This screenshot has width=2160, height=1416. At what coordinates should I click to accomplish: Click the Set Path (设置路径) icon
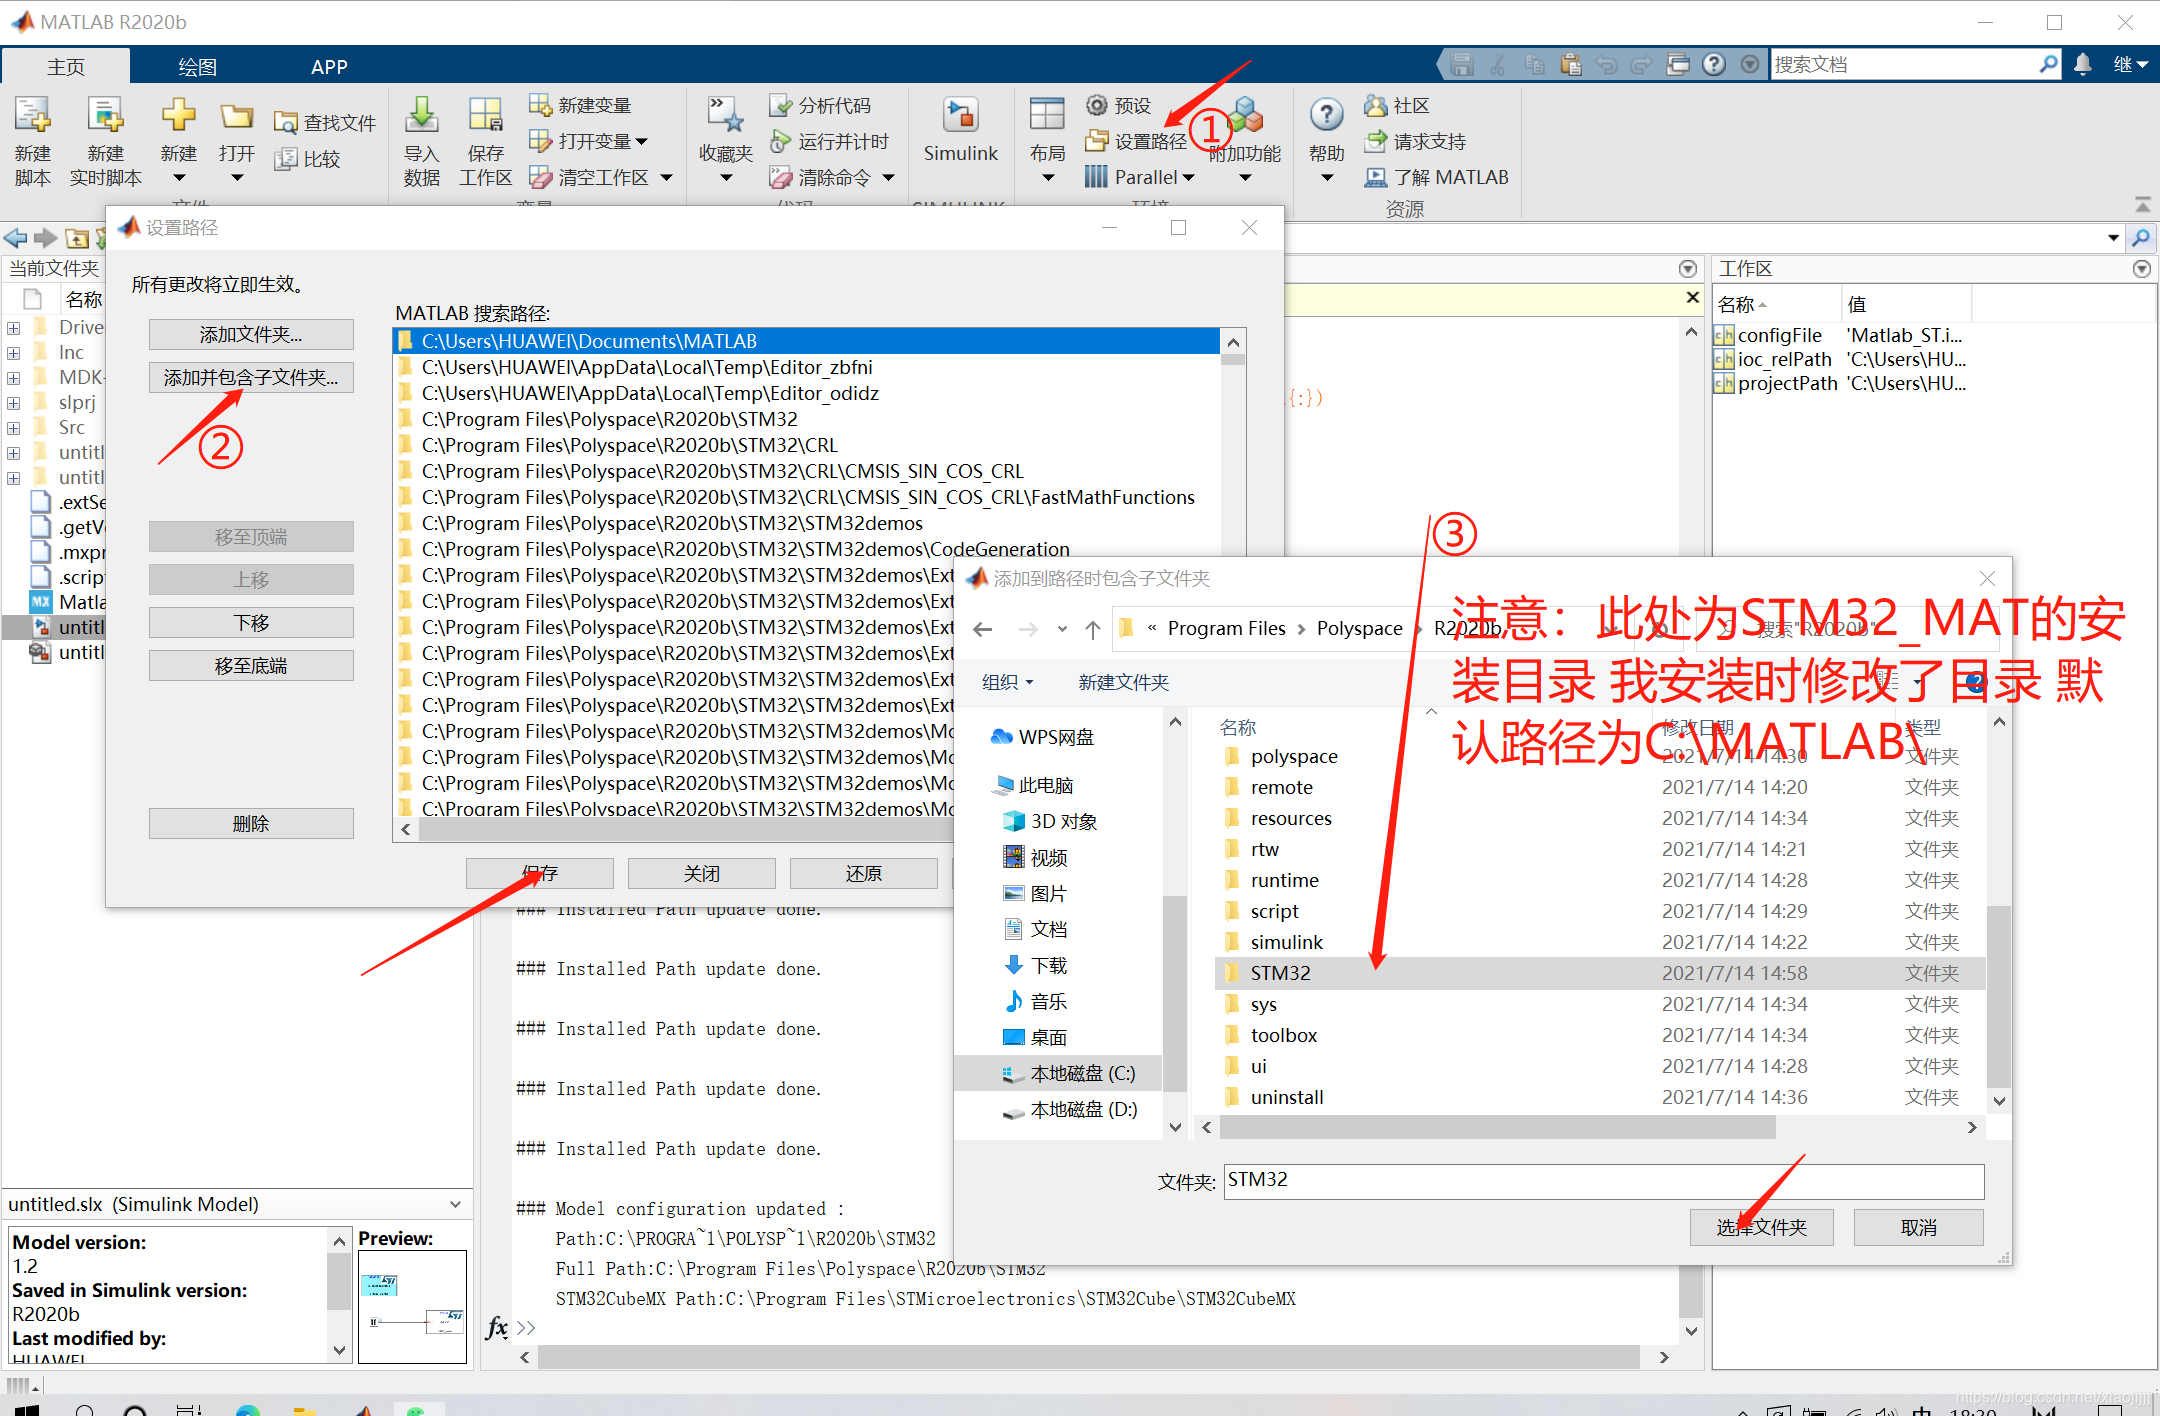(1098, 141)
